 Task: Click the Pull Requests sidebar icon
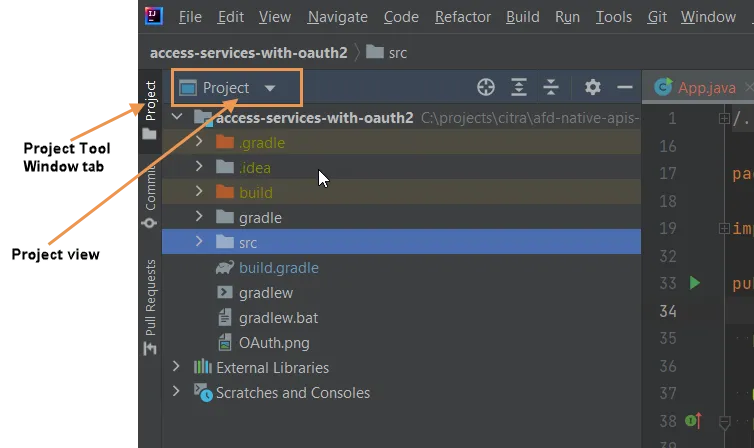click(x=150, y=348)
